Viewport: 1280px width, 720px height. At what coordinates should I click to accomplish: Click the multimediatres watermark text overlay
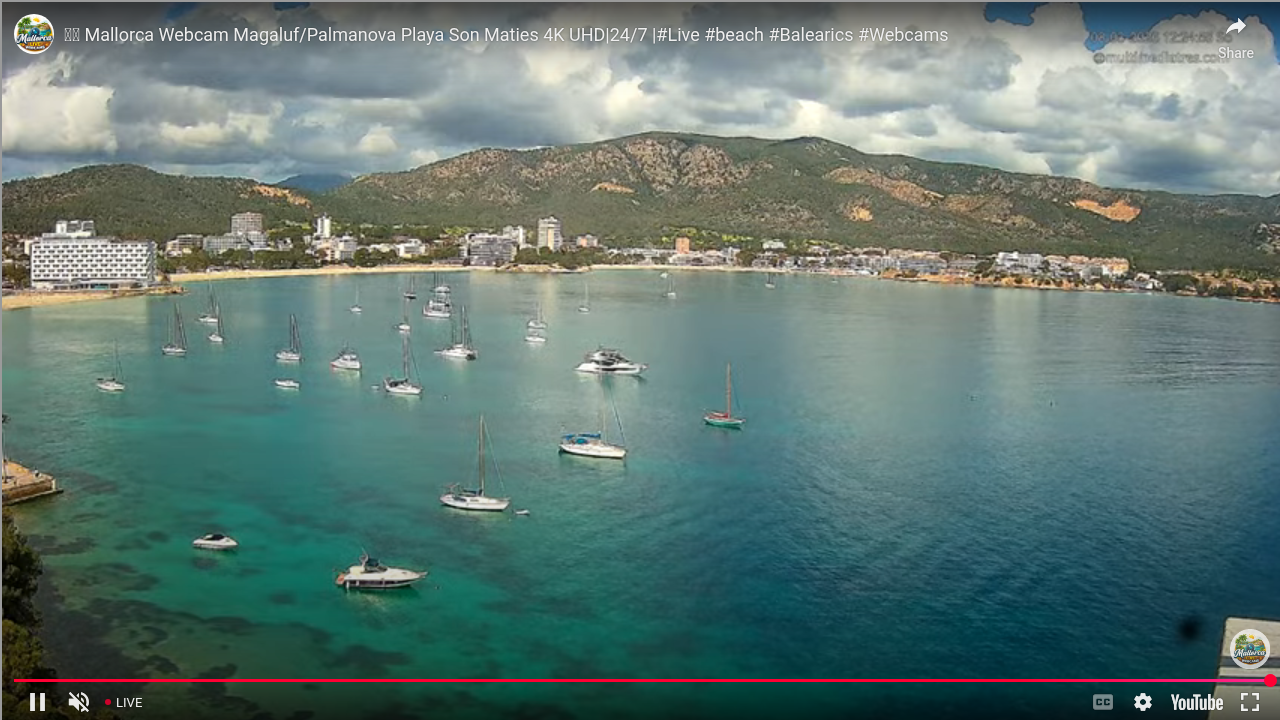(x=1160, y=58)
